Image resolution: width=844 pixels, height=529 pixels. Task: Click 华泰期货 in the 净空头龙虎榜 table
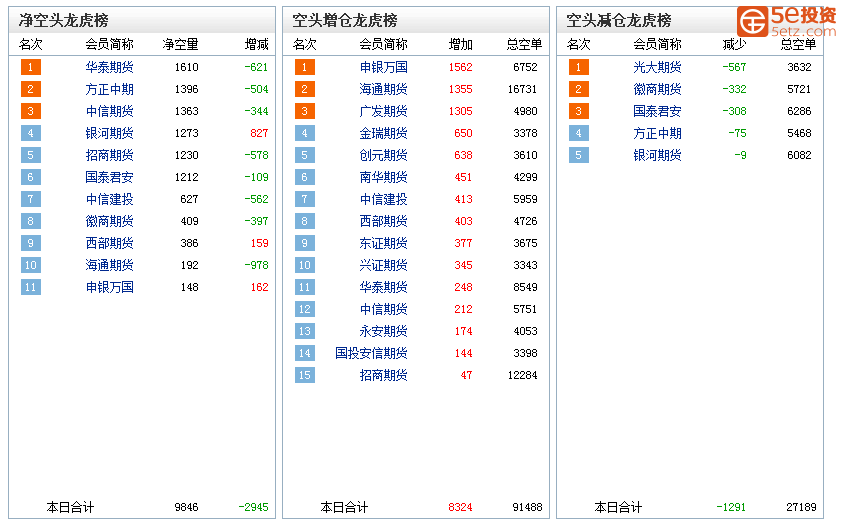tap(109, 67)
